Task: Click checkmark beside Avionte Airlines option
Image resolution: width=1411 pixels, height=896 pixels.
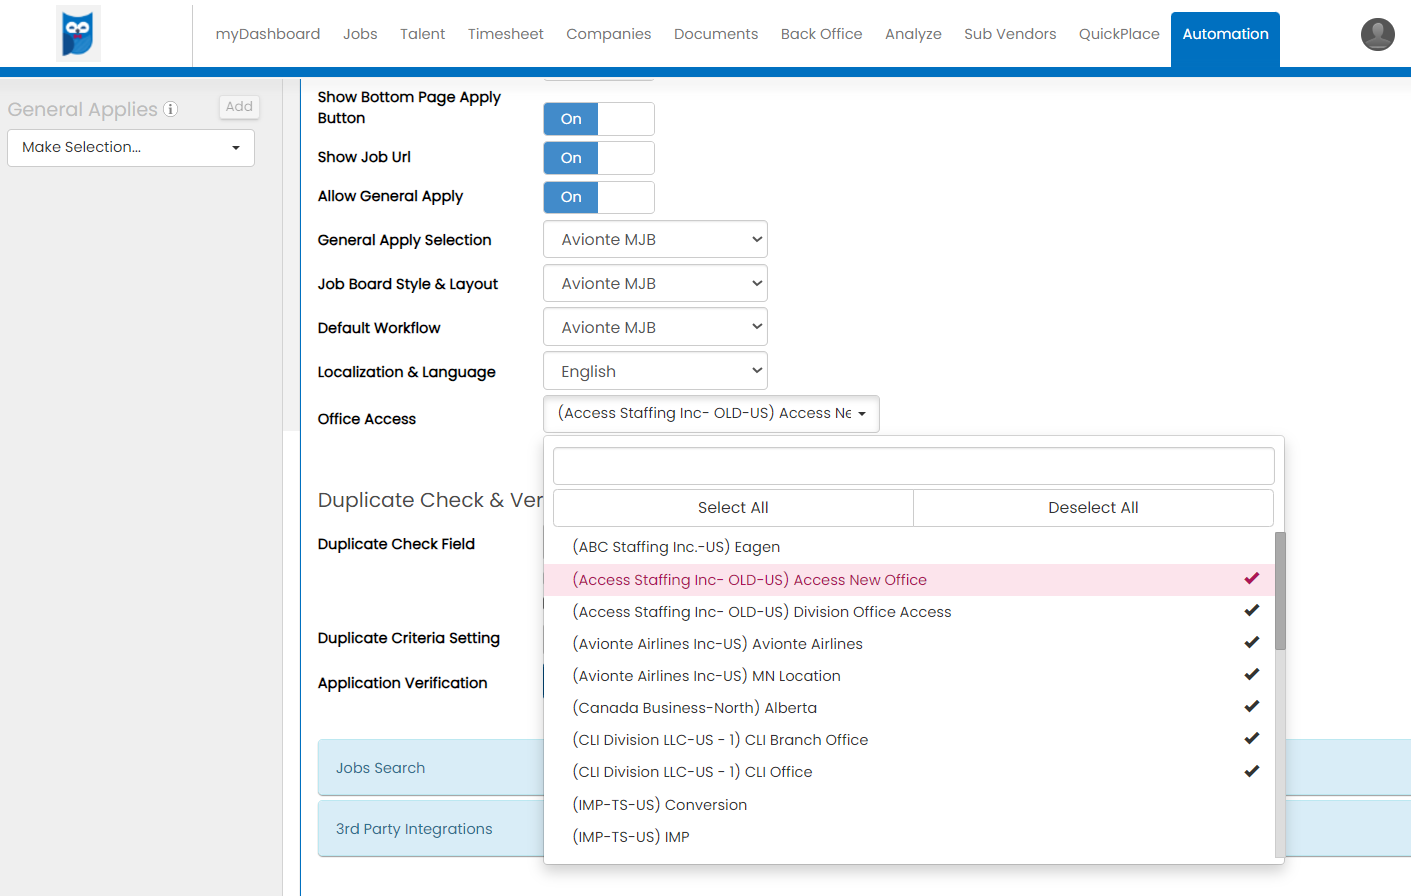Action: (x=1251, y=643)
